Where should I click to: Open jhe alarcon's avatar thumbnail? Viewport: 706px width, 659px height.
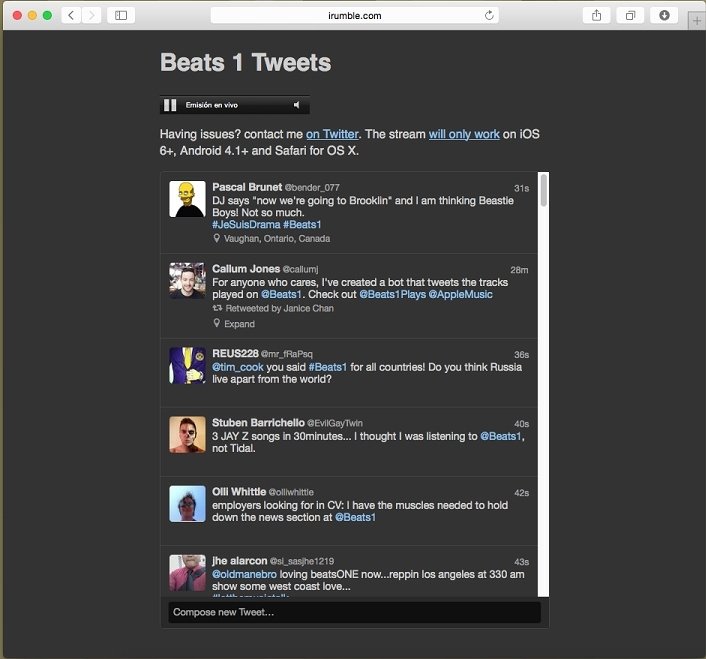pyautogui.click(x=187, y=573)
